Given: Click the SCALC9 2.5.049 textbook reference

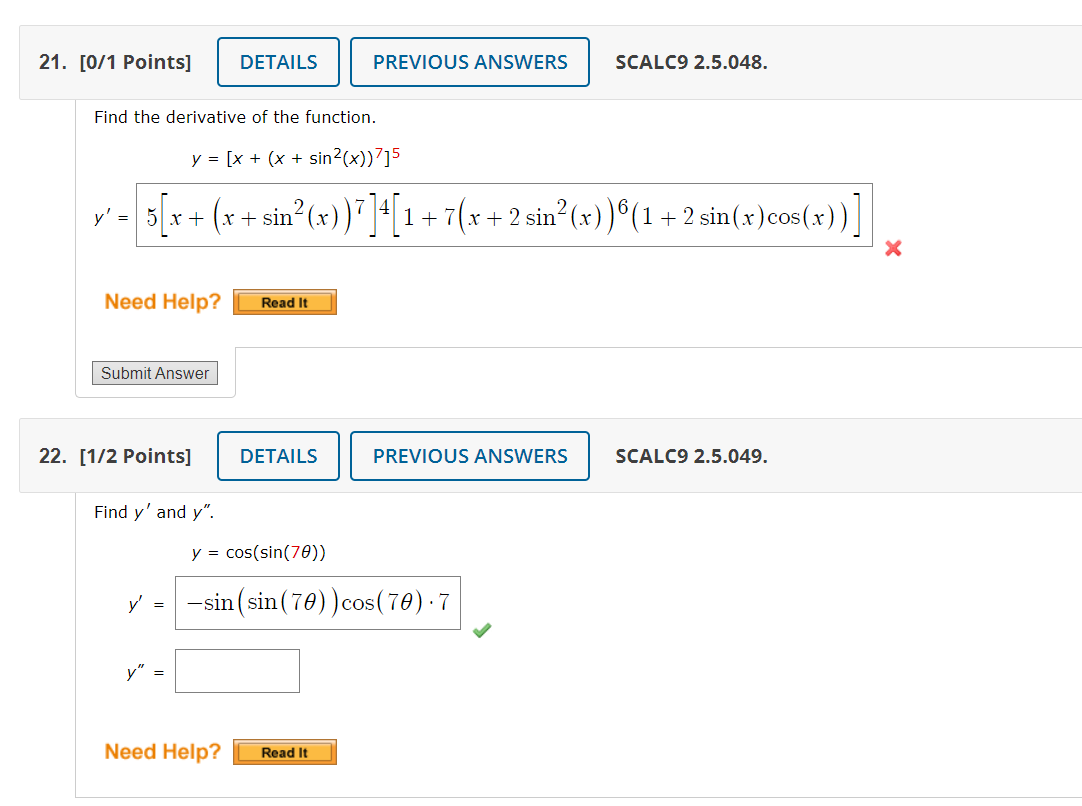Looking at the screenshot, I should pyautogui.click(x=691, y=456).
